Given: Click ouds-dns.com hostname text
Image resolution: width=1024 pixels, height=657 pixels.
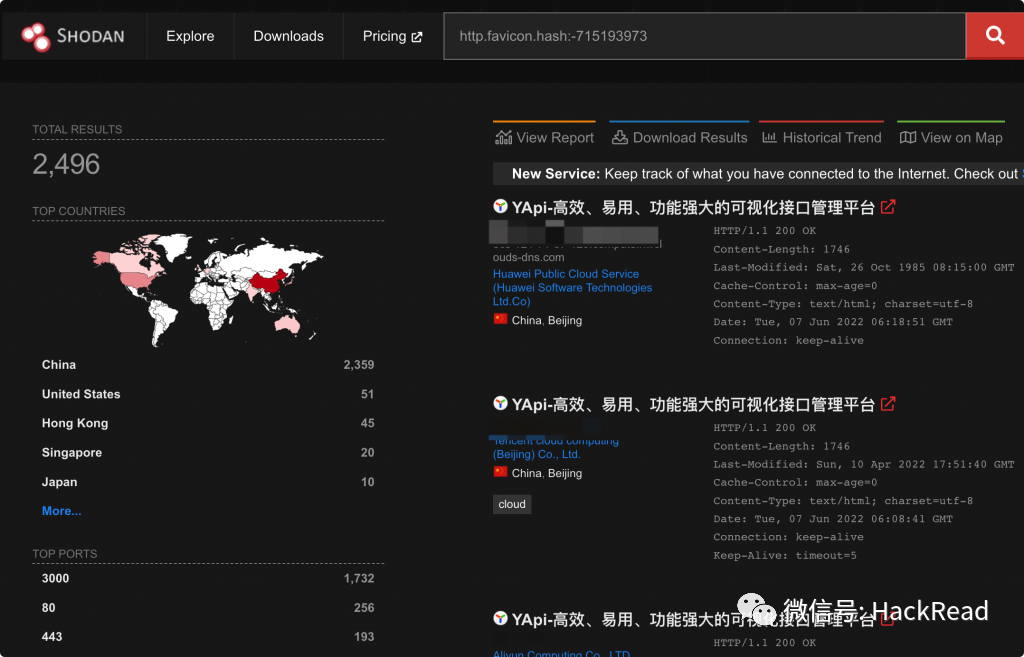Looking at the screenshot, I should click(x=528, y=257).
